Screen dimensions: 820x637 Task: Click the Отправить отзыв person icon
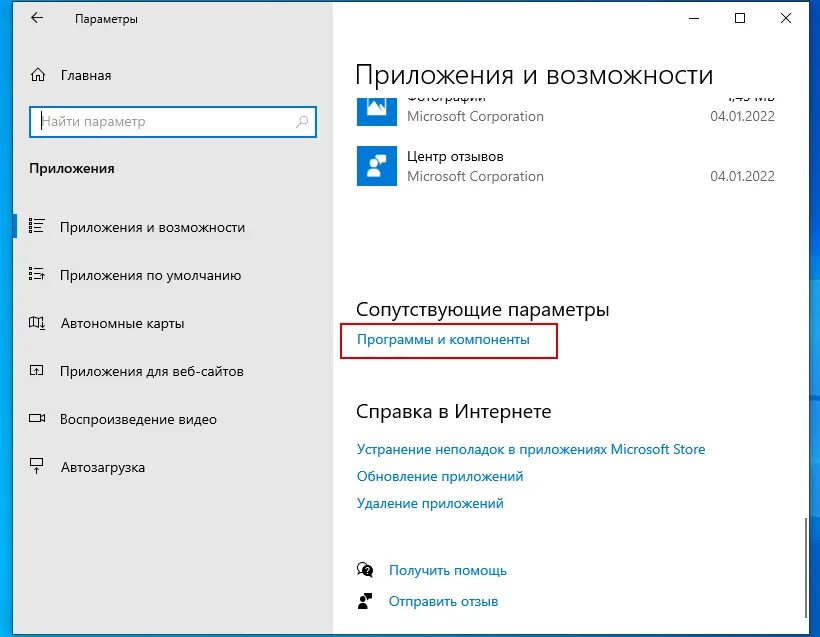click(365, 601)
